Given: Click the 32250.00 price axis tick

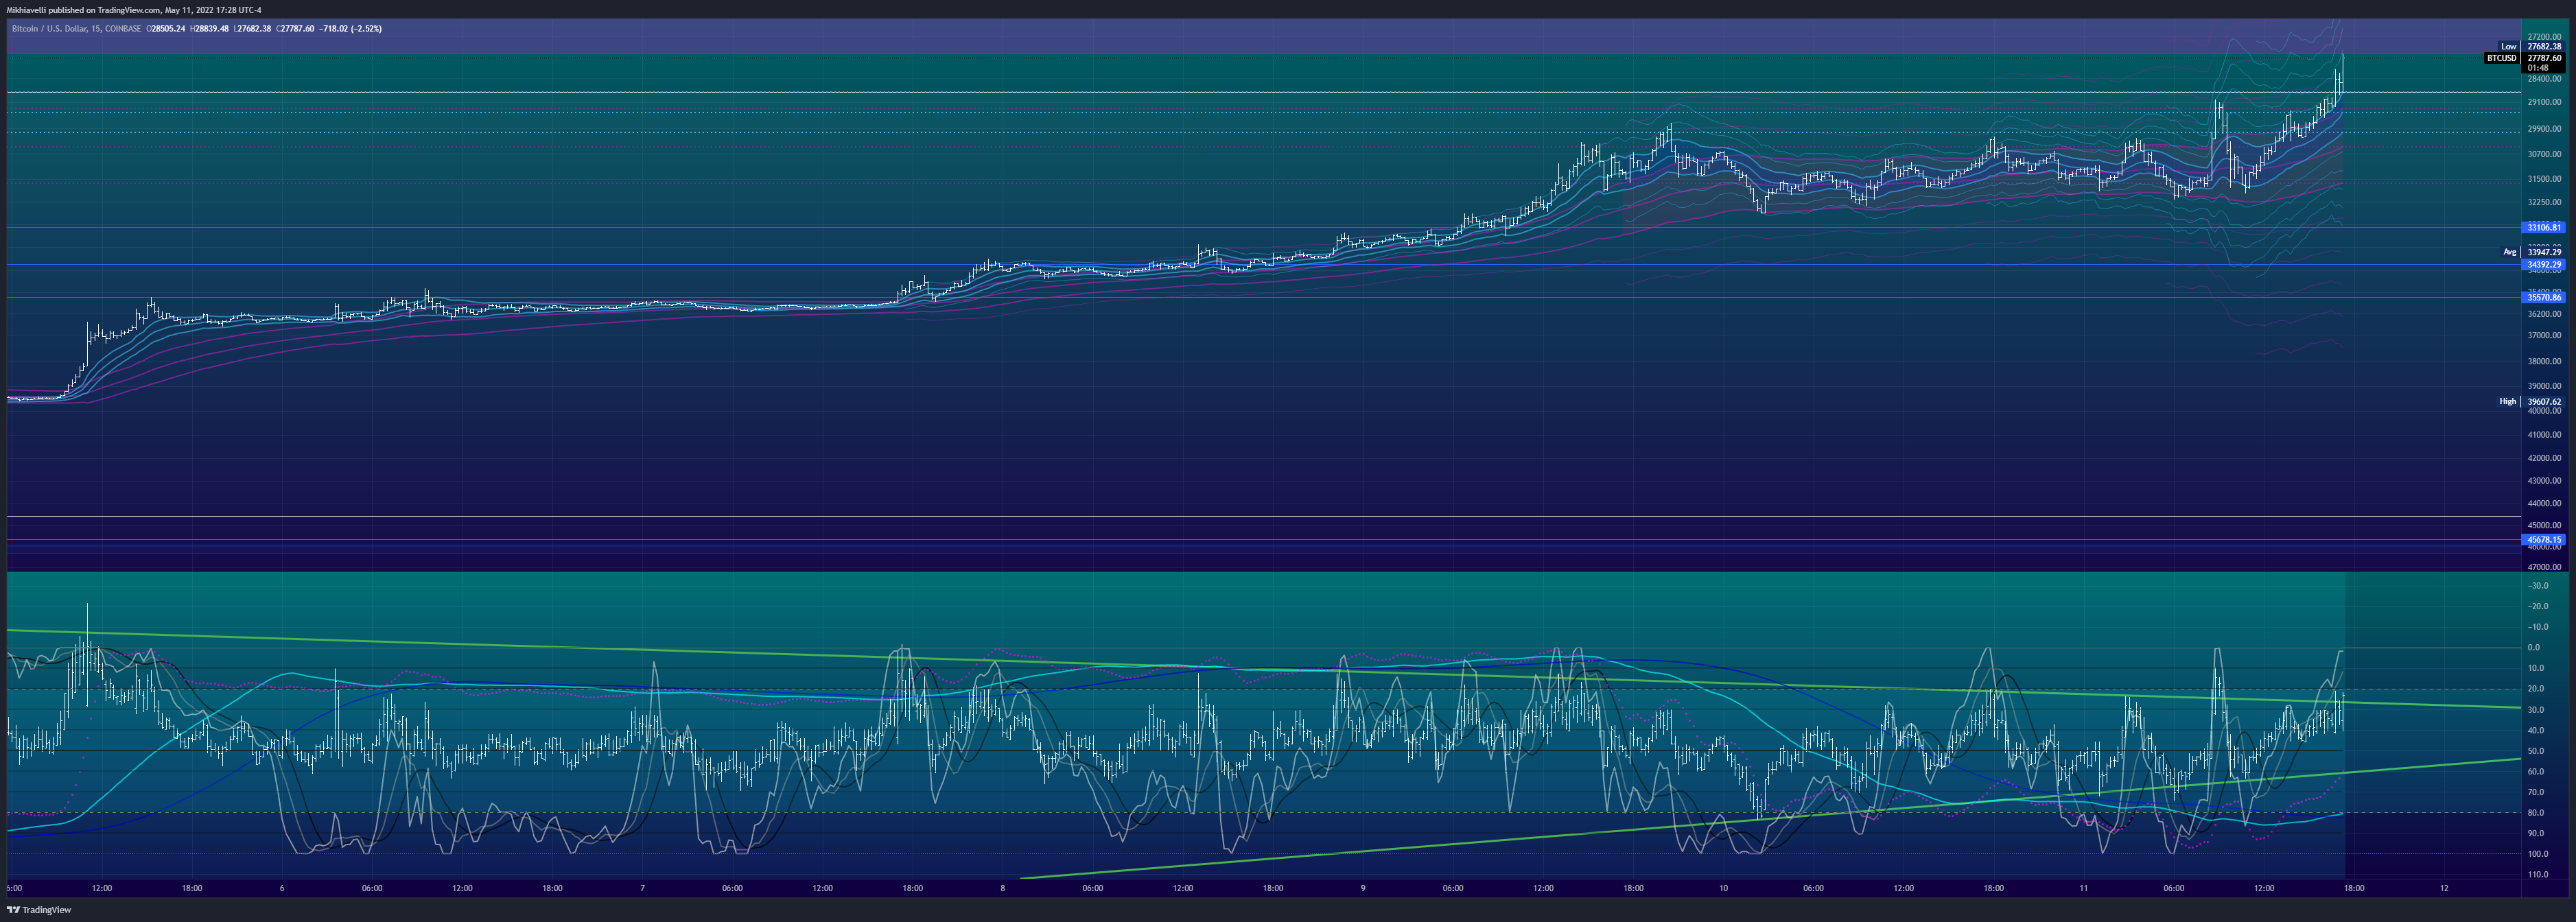Looking at the screenshot, I should (2544, 202).
